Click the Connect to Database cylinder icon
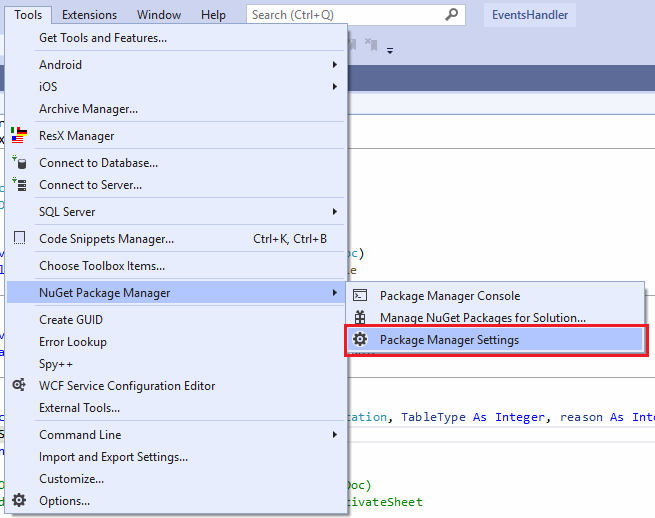 pos(19,163)
